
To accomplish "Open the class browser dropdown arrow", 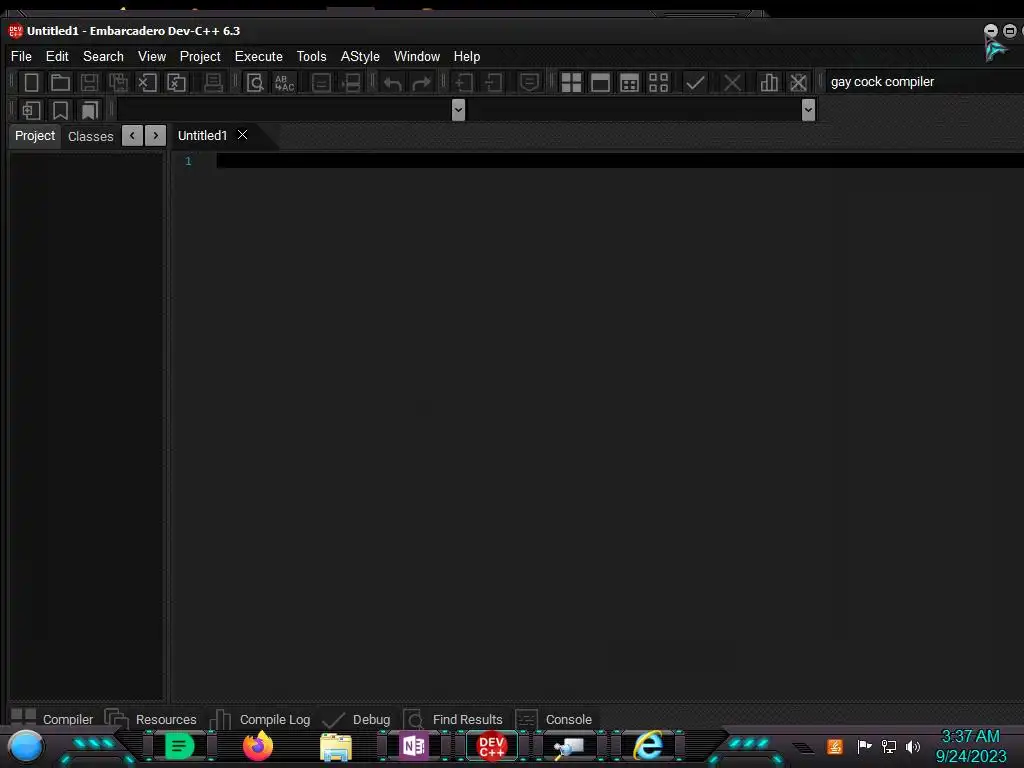I will [x=458, y=110].
